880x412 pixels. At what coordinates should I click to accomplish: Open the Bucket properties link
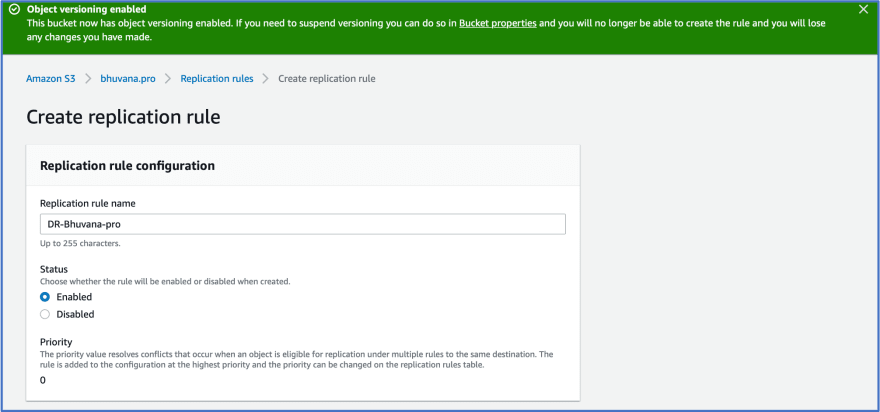tap(497, 24)
